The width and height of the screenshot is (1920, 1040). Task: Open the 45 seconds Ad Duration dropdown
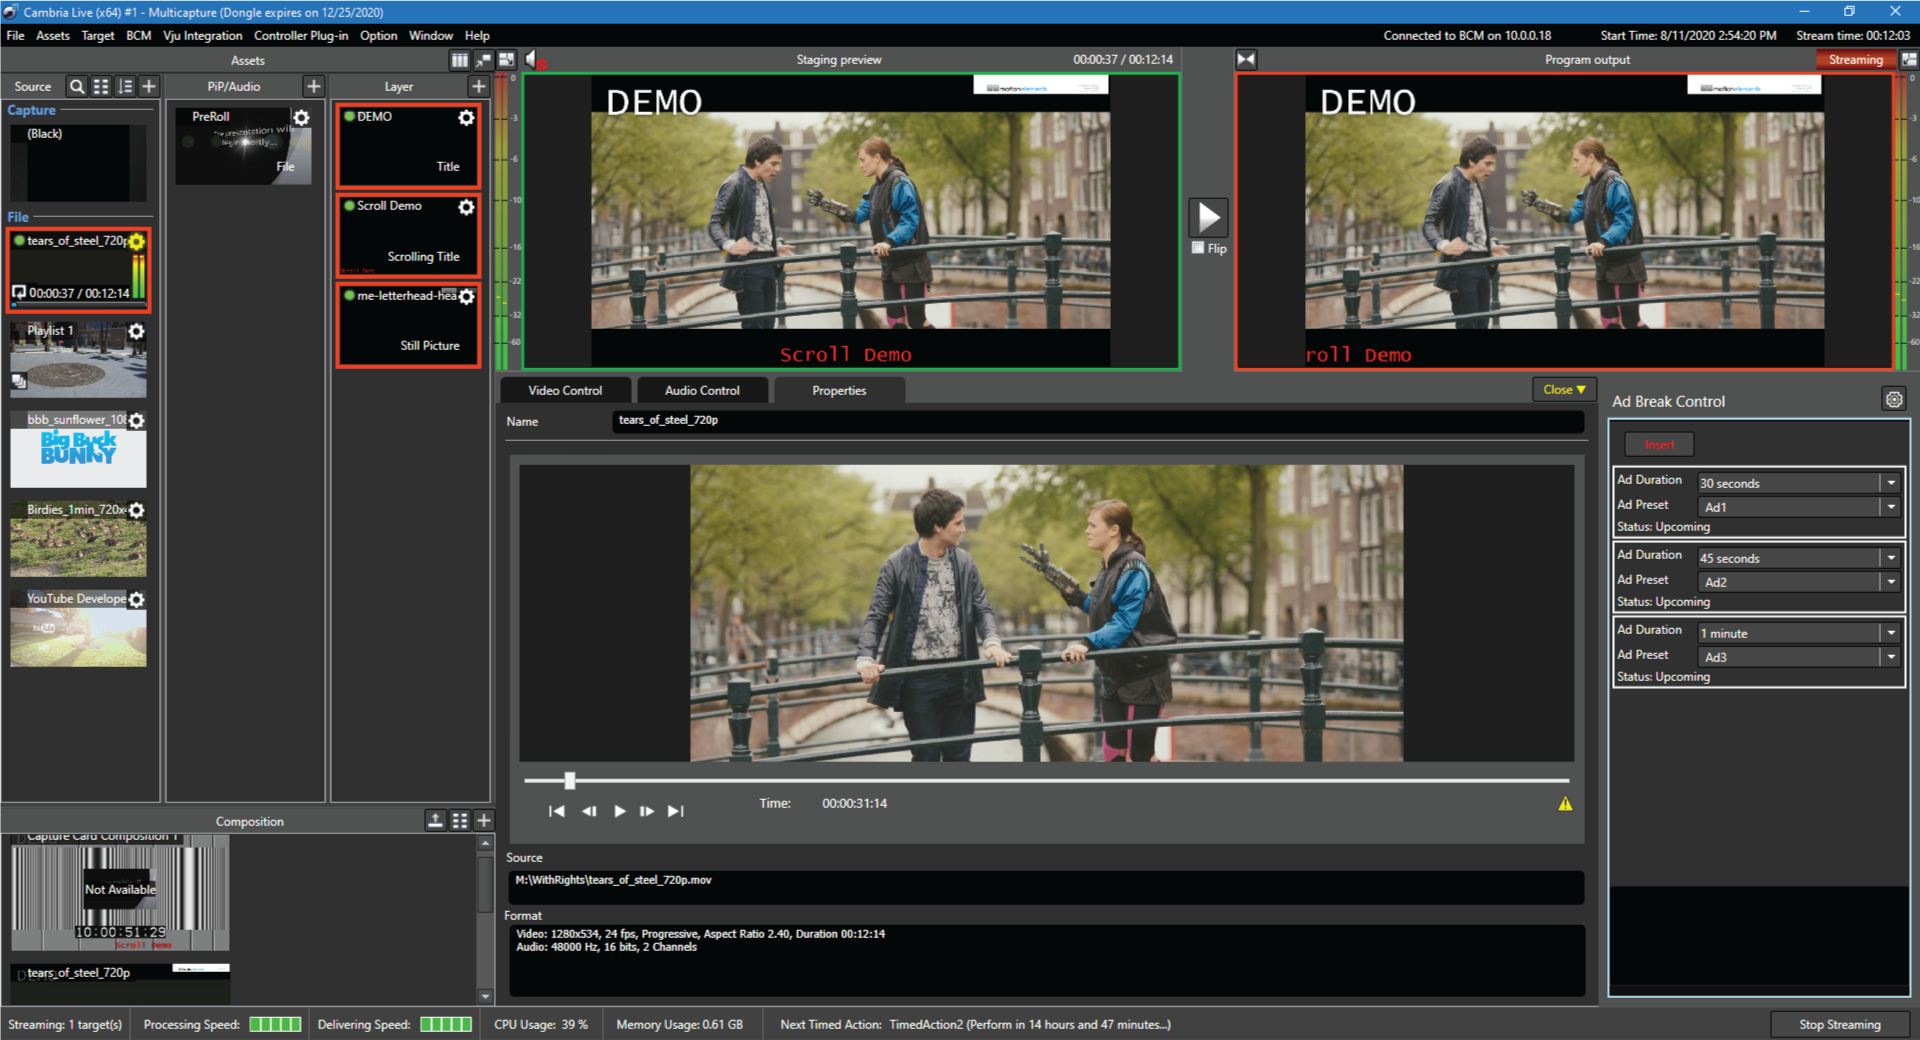[x=1891, y=558]
